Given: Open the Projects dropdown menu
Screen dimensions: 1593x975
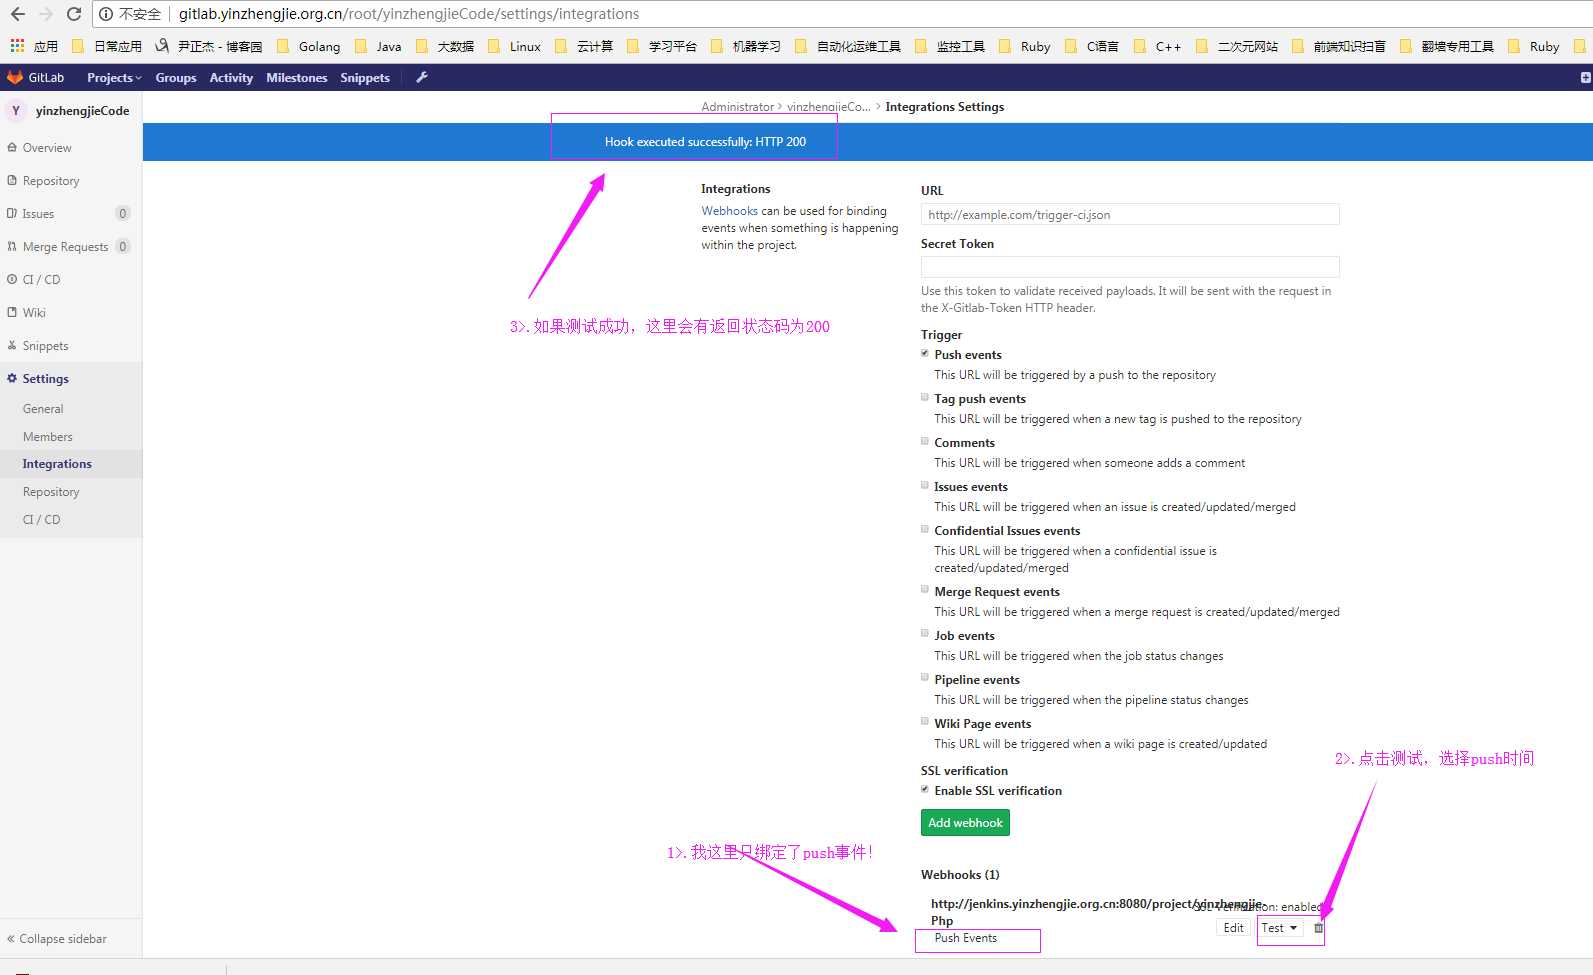Looking at the screenshot, I should (114, 77).
